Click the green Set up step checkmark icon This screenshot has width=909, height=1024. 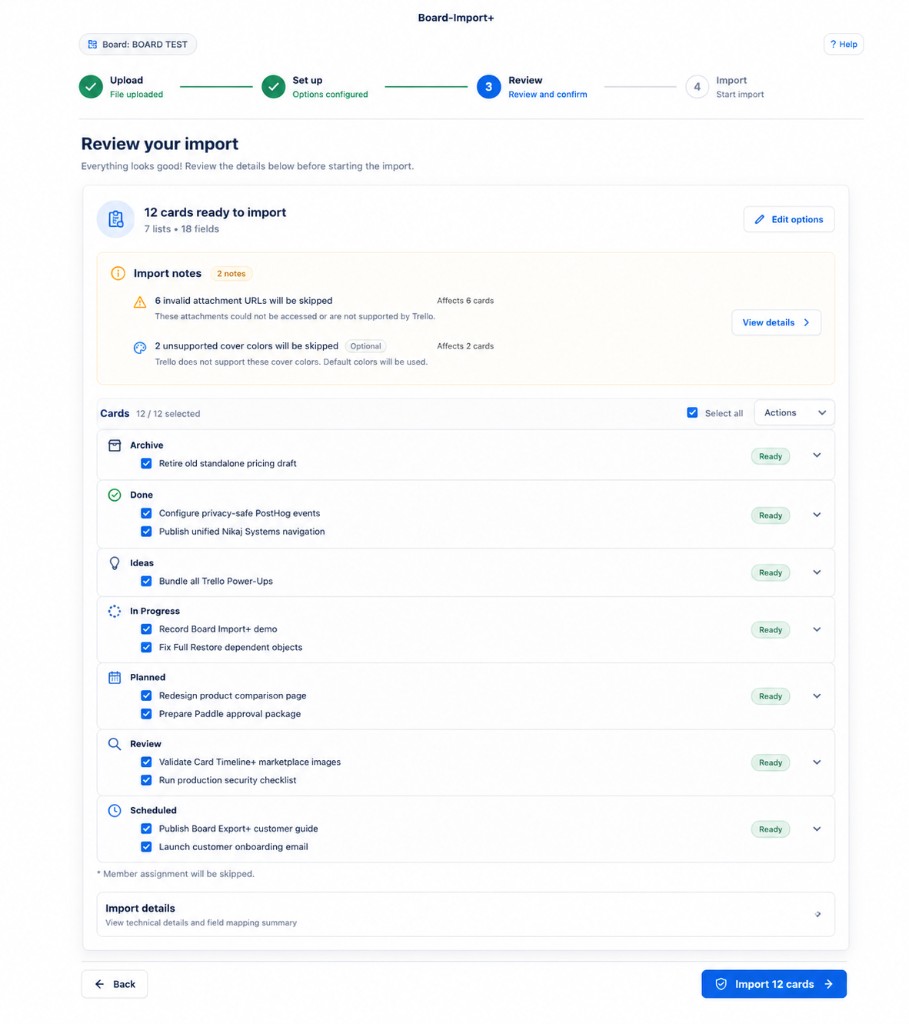point(274,86)
